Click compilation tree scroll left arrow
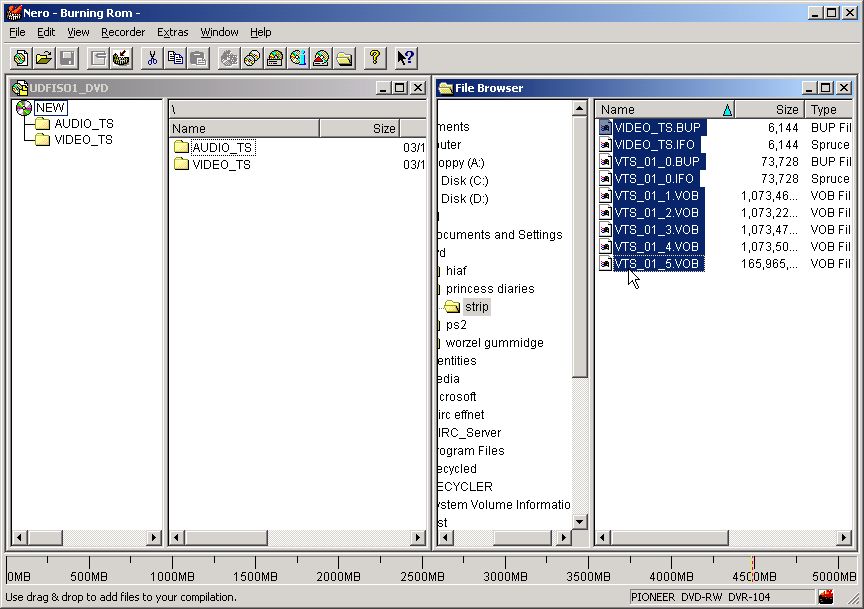The height and width of the screenshot is (609, 864). [x=19, y=537]
